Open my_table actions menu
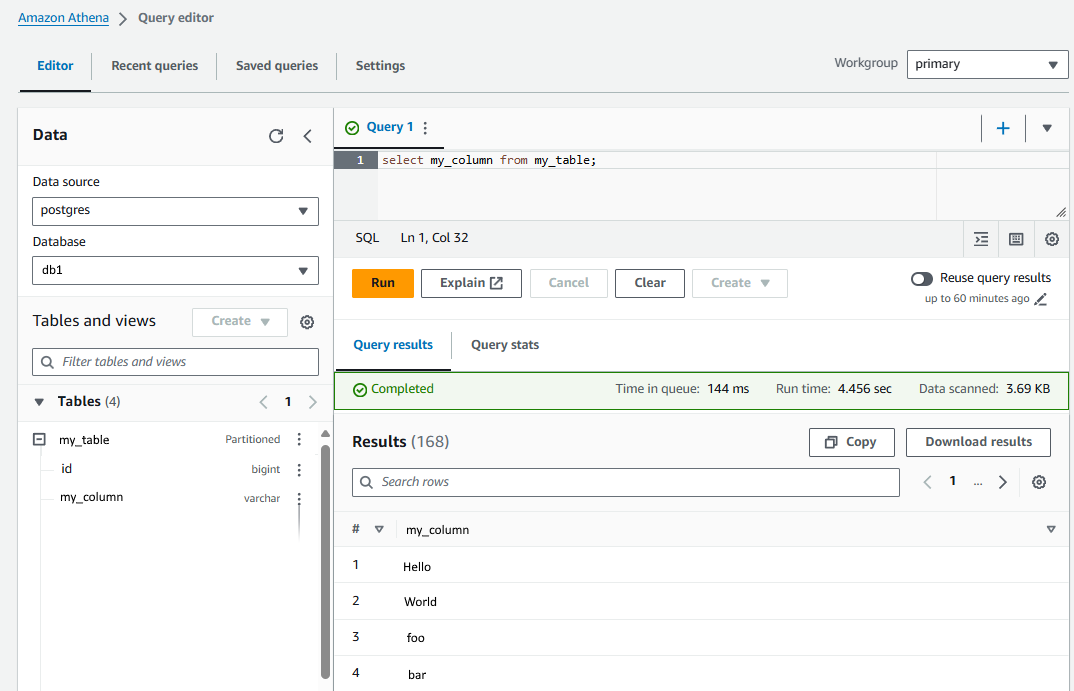 (299, 439)
